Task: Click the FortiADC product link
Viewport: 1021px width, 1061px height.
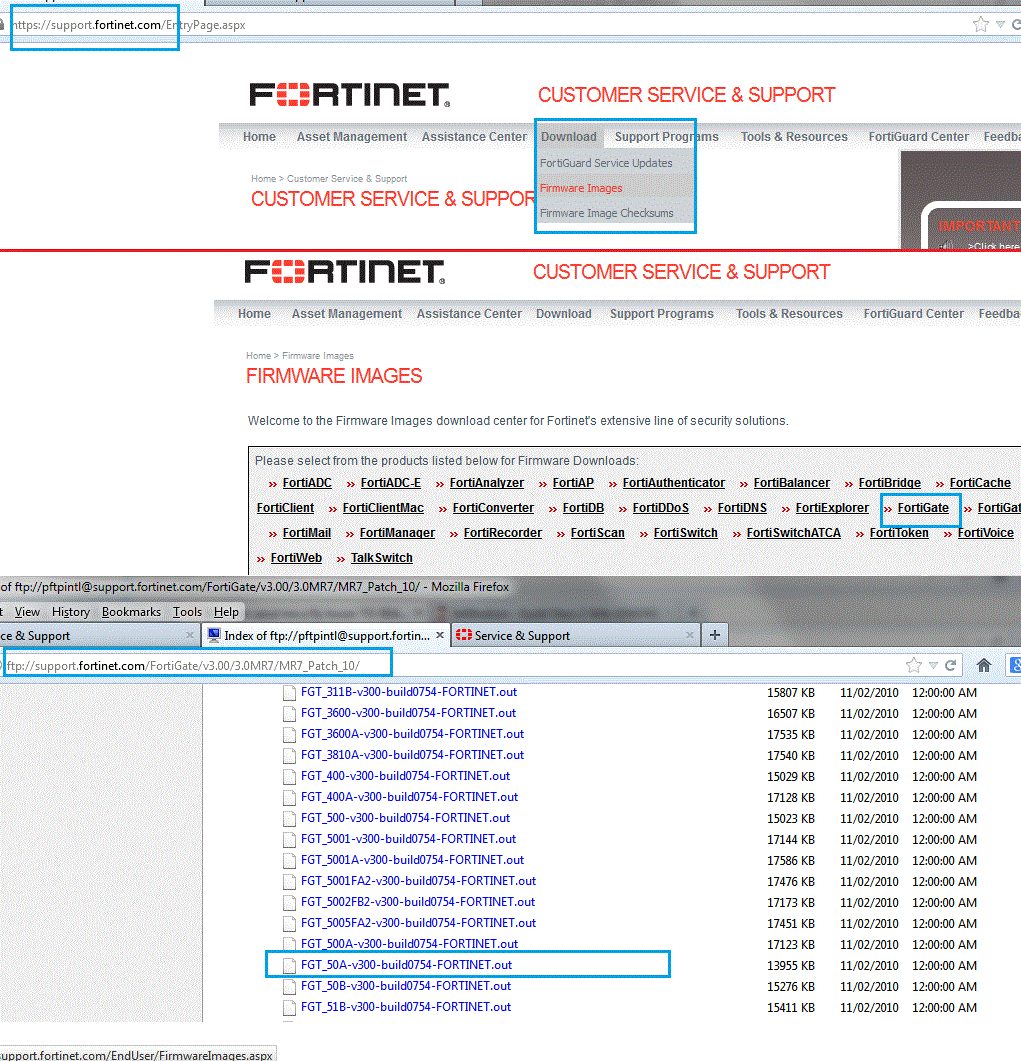Action: click(x=307, y=483)
